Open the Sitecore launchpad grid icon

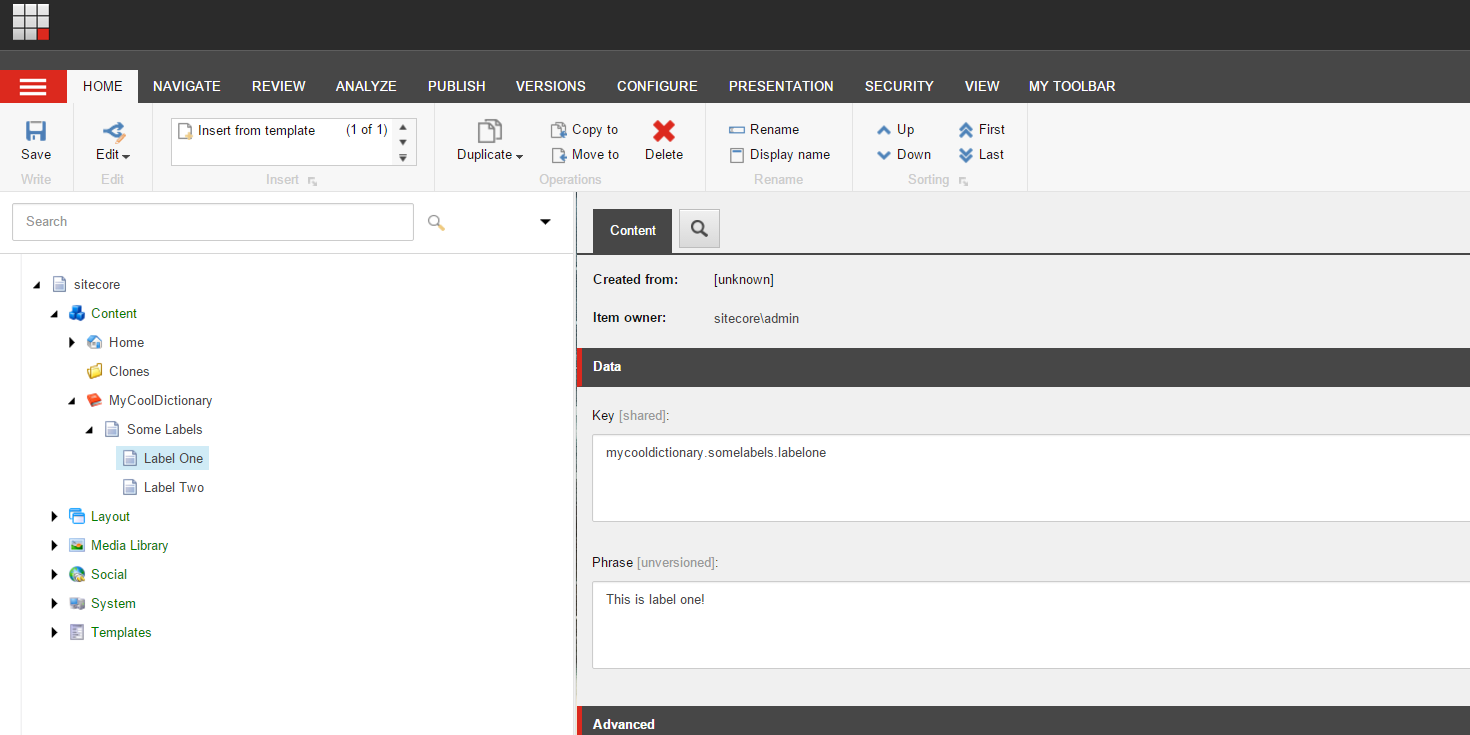[x=31, y=22]
